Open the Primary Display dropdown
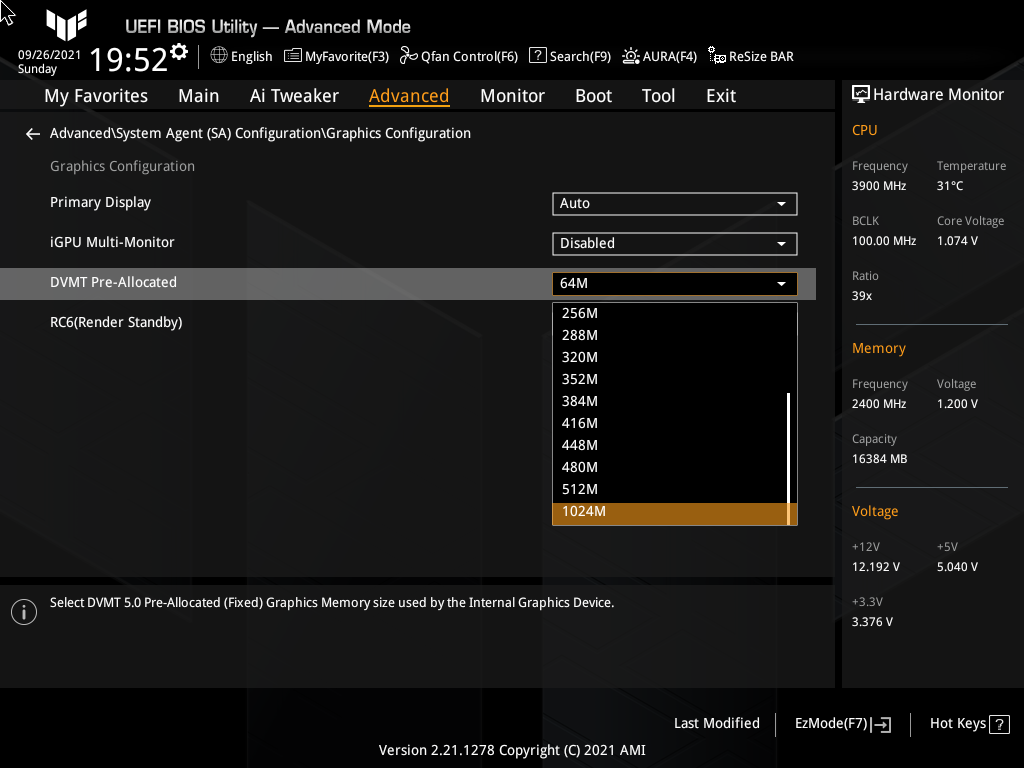1024x768 pixels. [x=674, y=203]
